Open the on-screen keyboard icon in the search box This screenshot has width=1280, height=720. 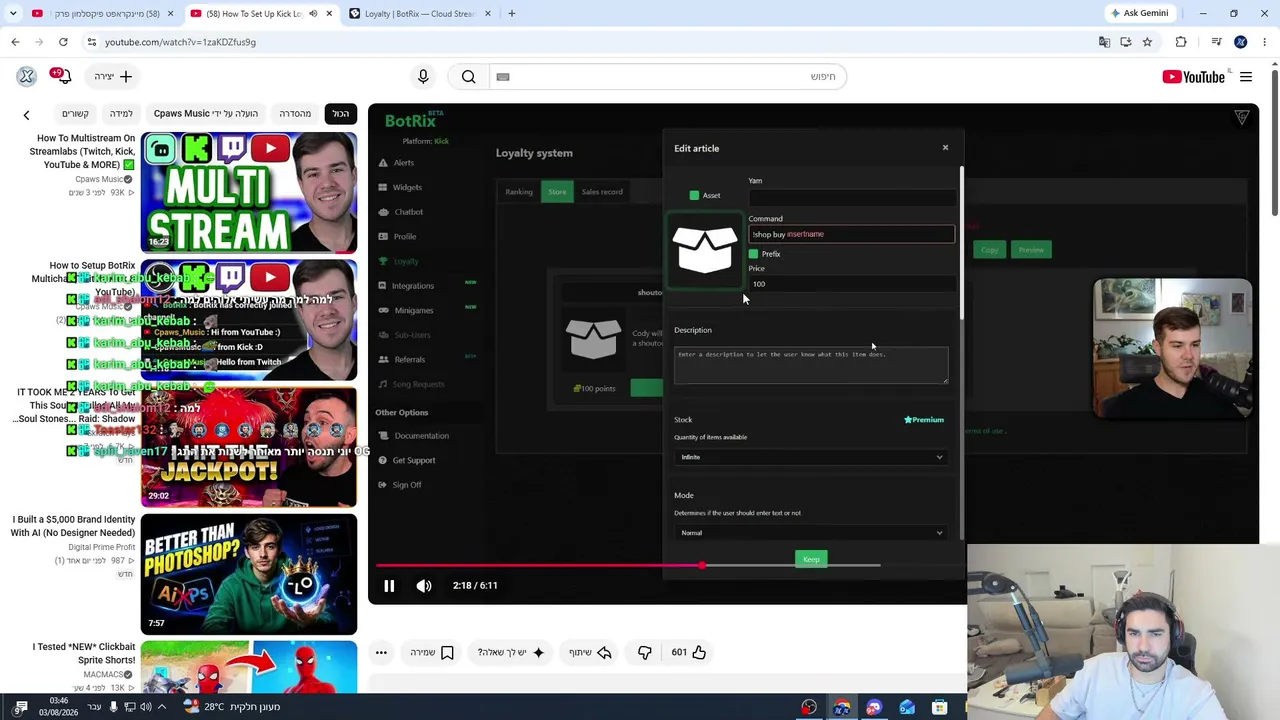[503, 77]
